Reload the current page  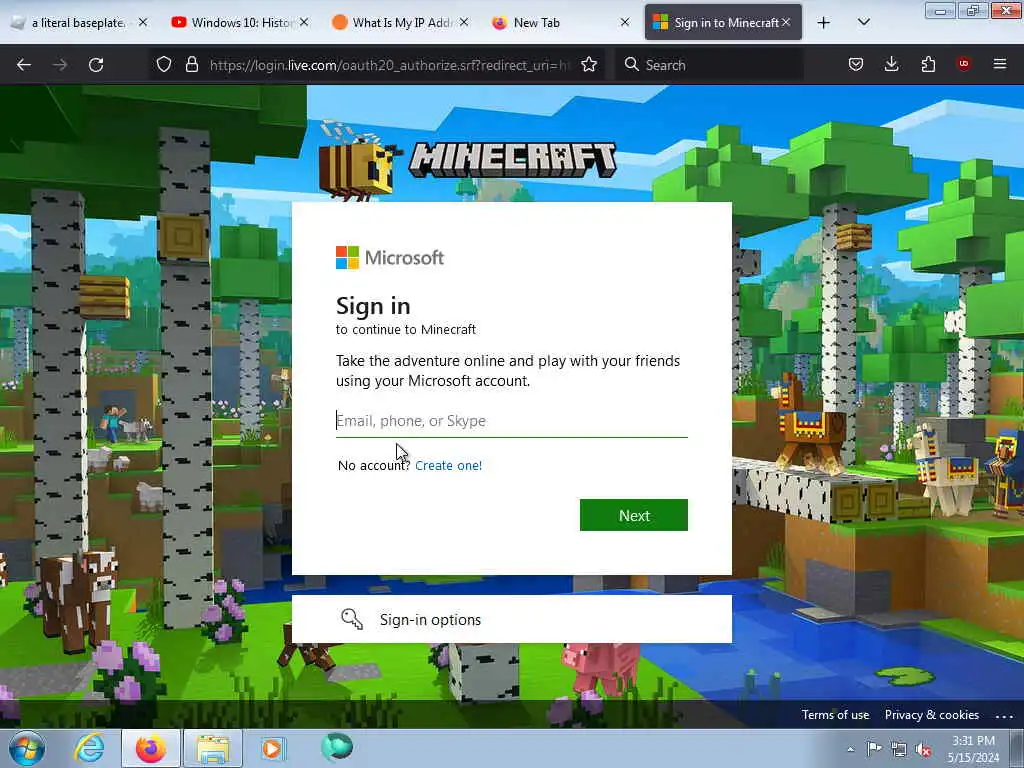(x=96, y=65)
